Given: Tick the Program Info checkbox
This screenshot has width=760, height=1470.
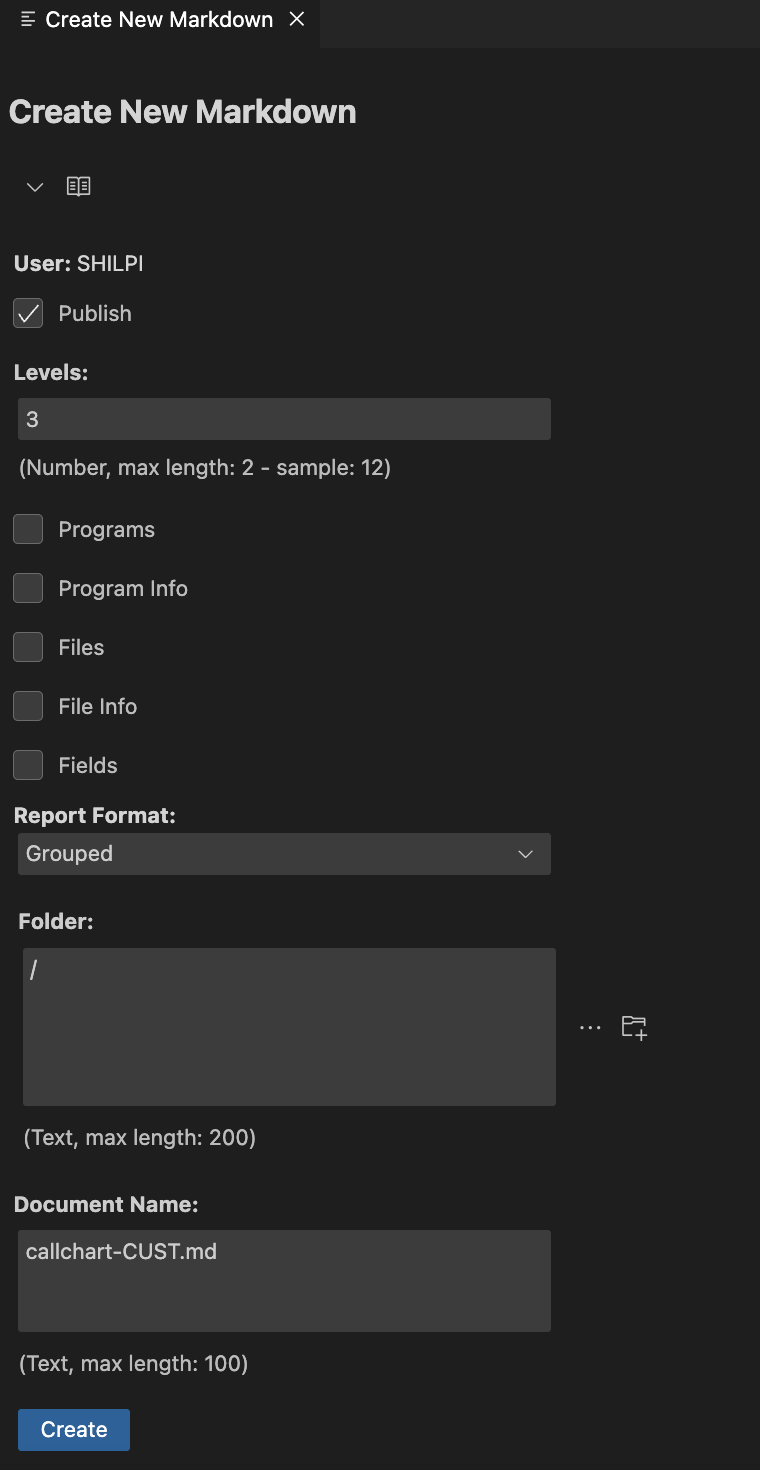Looking at the screenshot, I should point(28,588).
